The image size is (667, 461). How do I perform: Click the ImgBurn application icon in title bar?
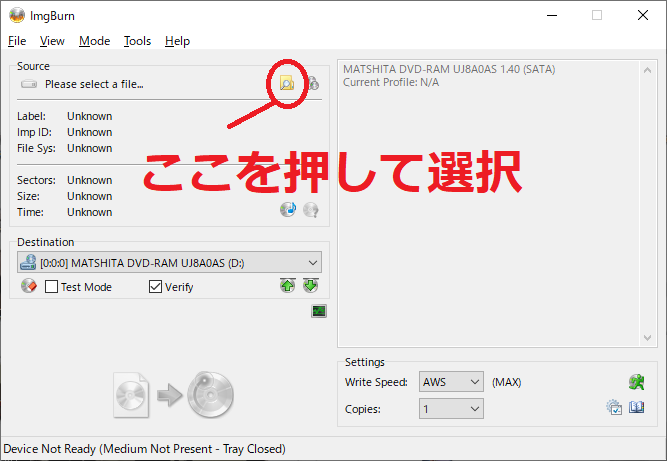[x=17, y=16]
